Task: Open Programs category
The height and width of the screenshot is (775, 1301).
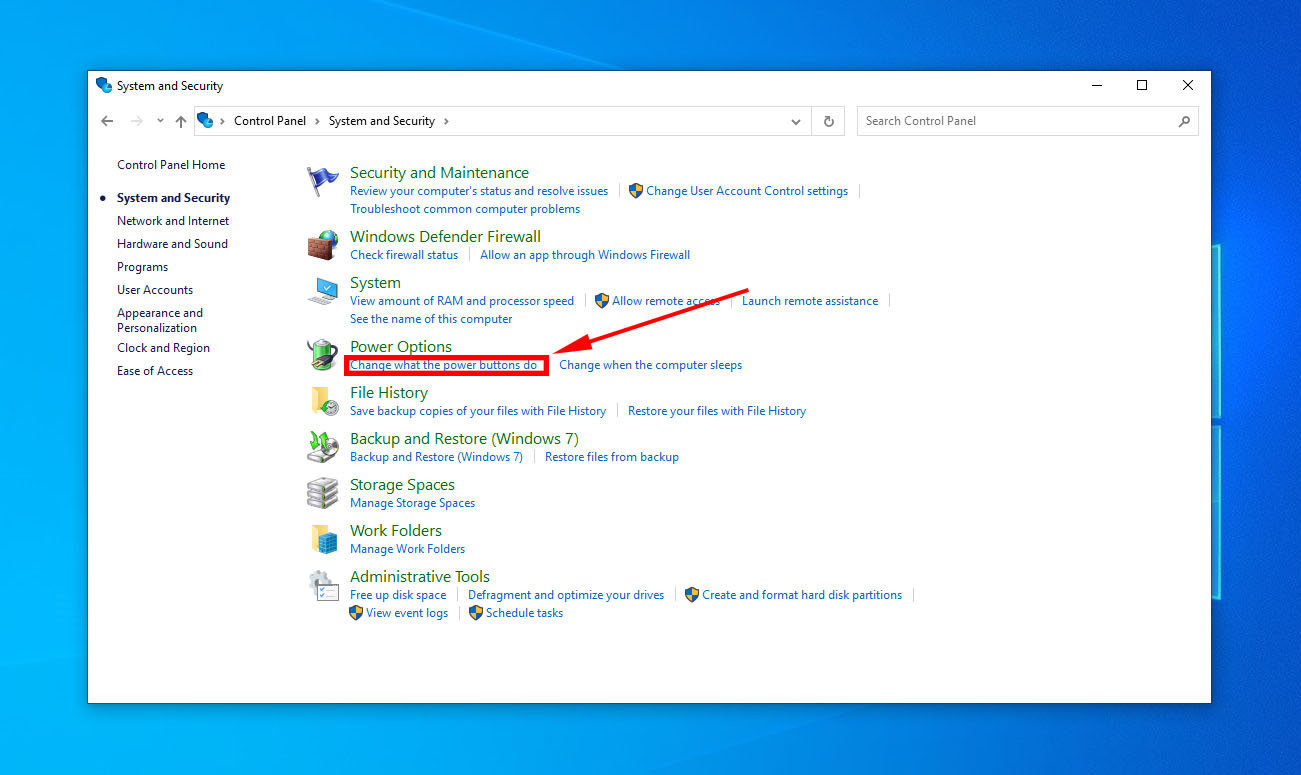Action: (142, 267)
